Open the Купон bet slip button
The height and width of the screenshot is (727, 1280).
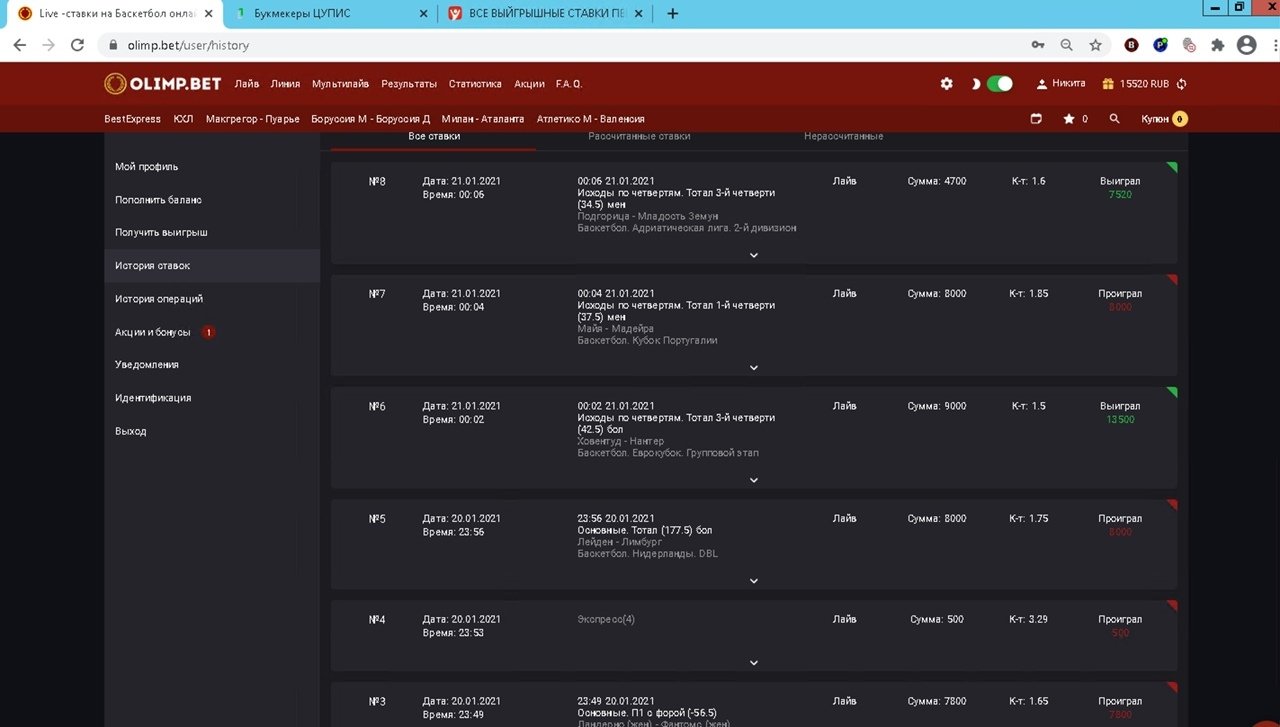pyautogui.click(x=1163, y=119)
